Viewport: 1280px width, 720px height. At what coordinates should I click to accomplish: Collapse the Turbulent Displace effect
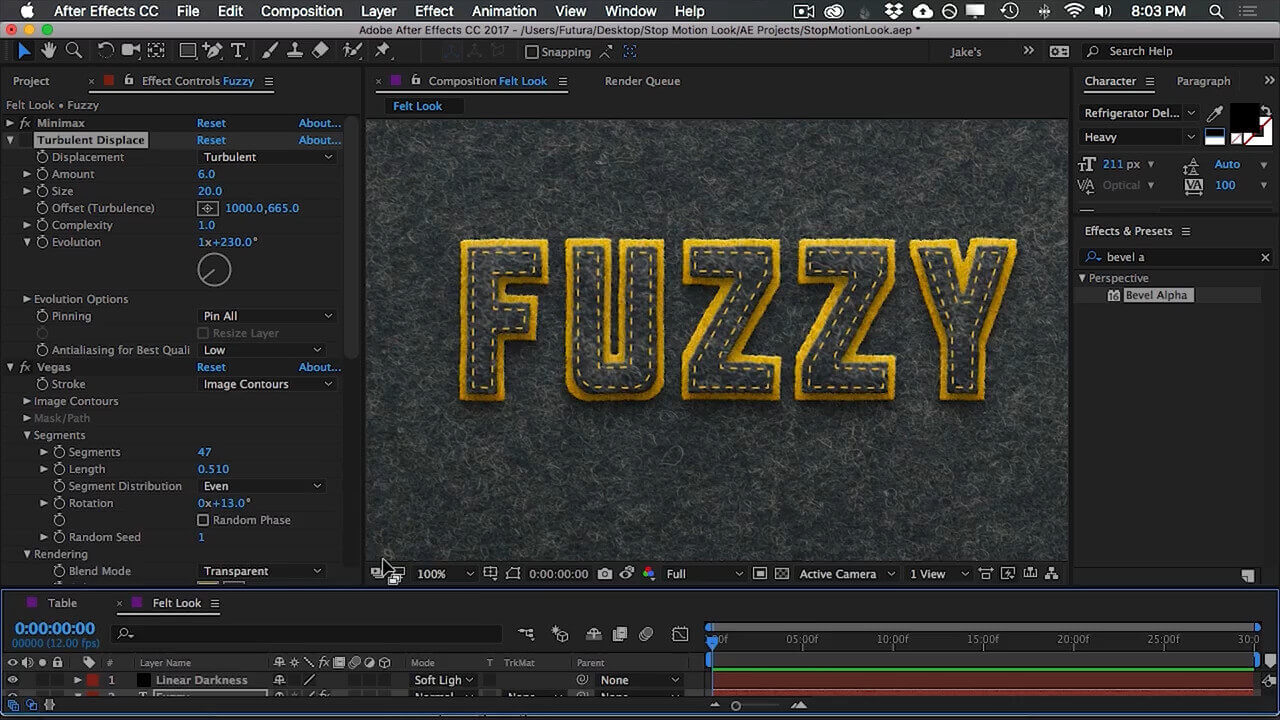(10, 140)
